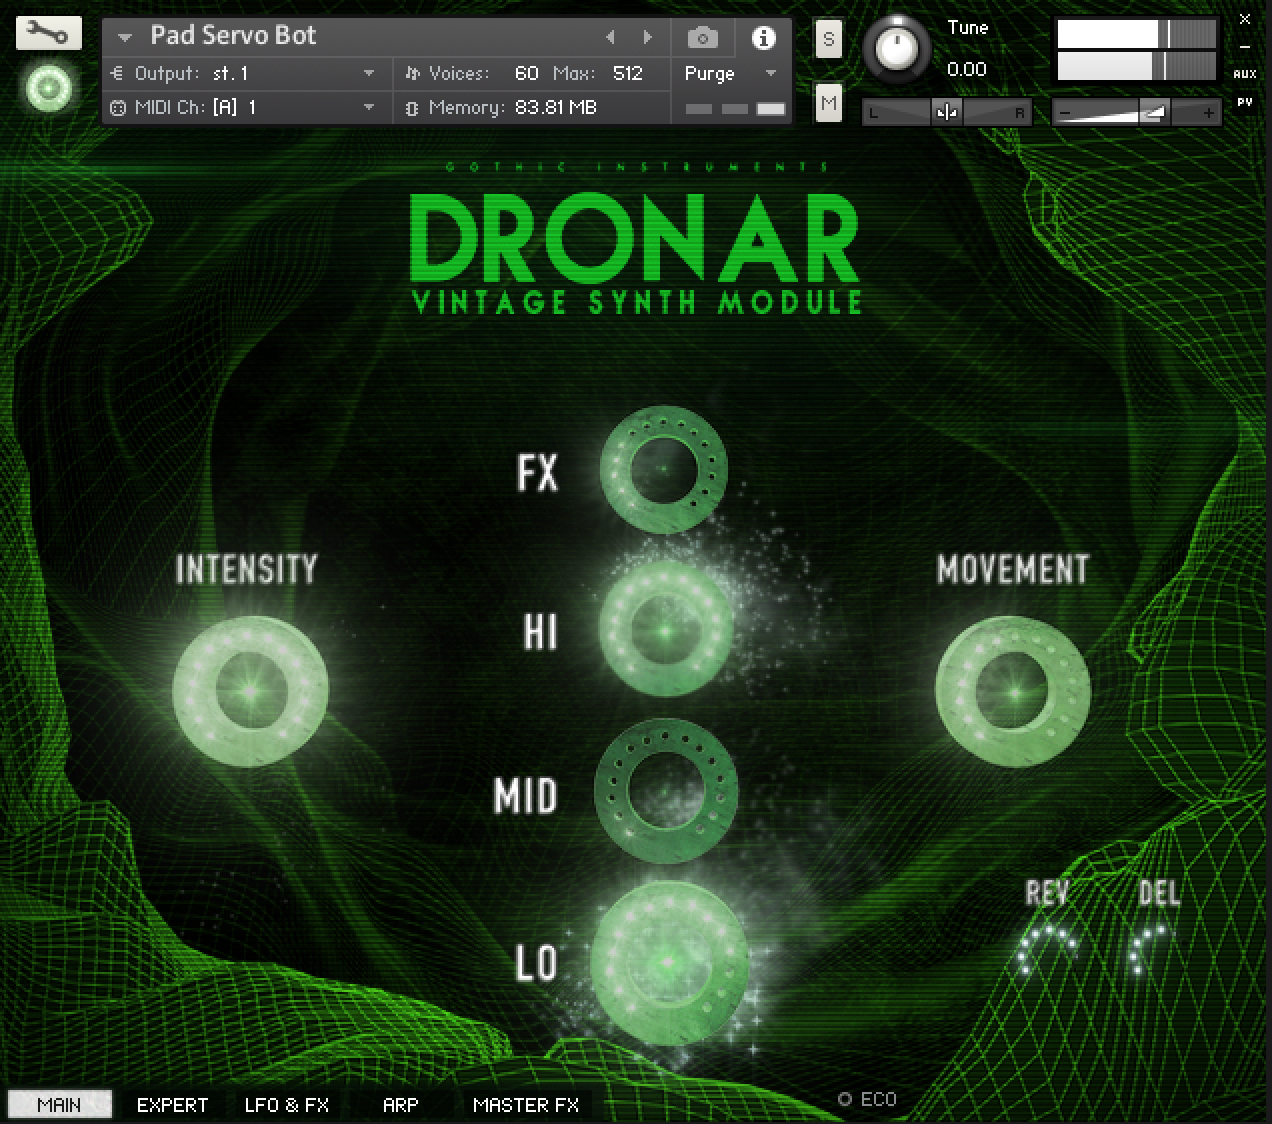Mute the instrument with the M button

pos(828,103)
